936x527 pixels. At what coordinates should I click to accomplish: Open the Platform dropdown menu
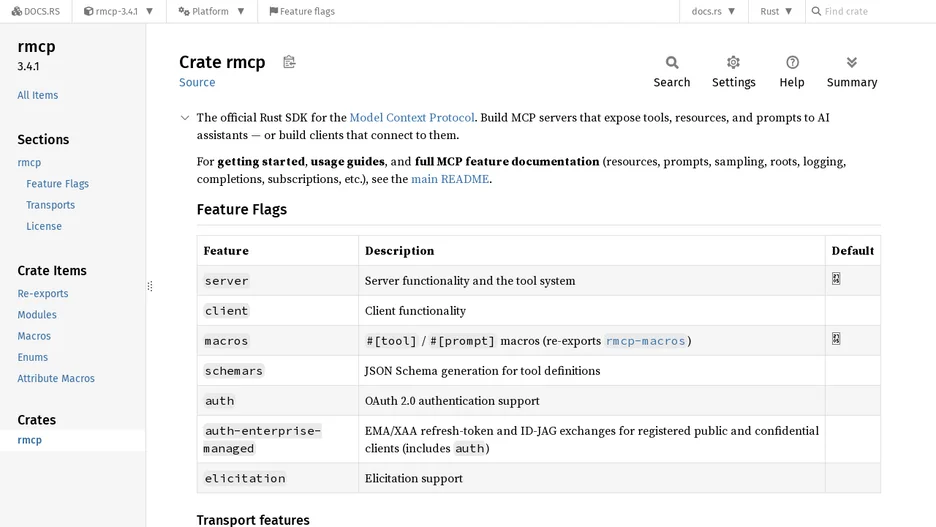point(211,11)
